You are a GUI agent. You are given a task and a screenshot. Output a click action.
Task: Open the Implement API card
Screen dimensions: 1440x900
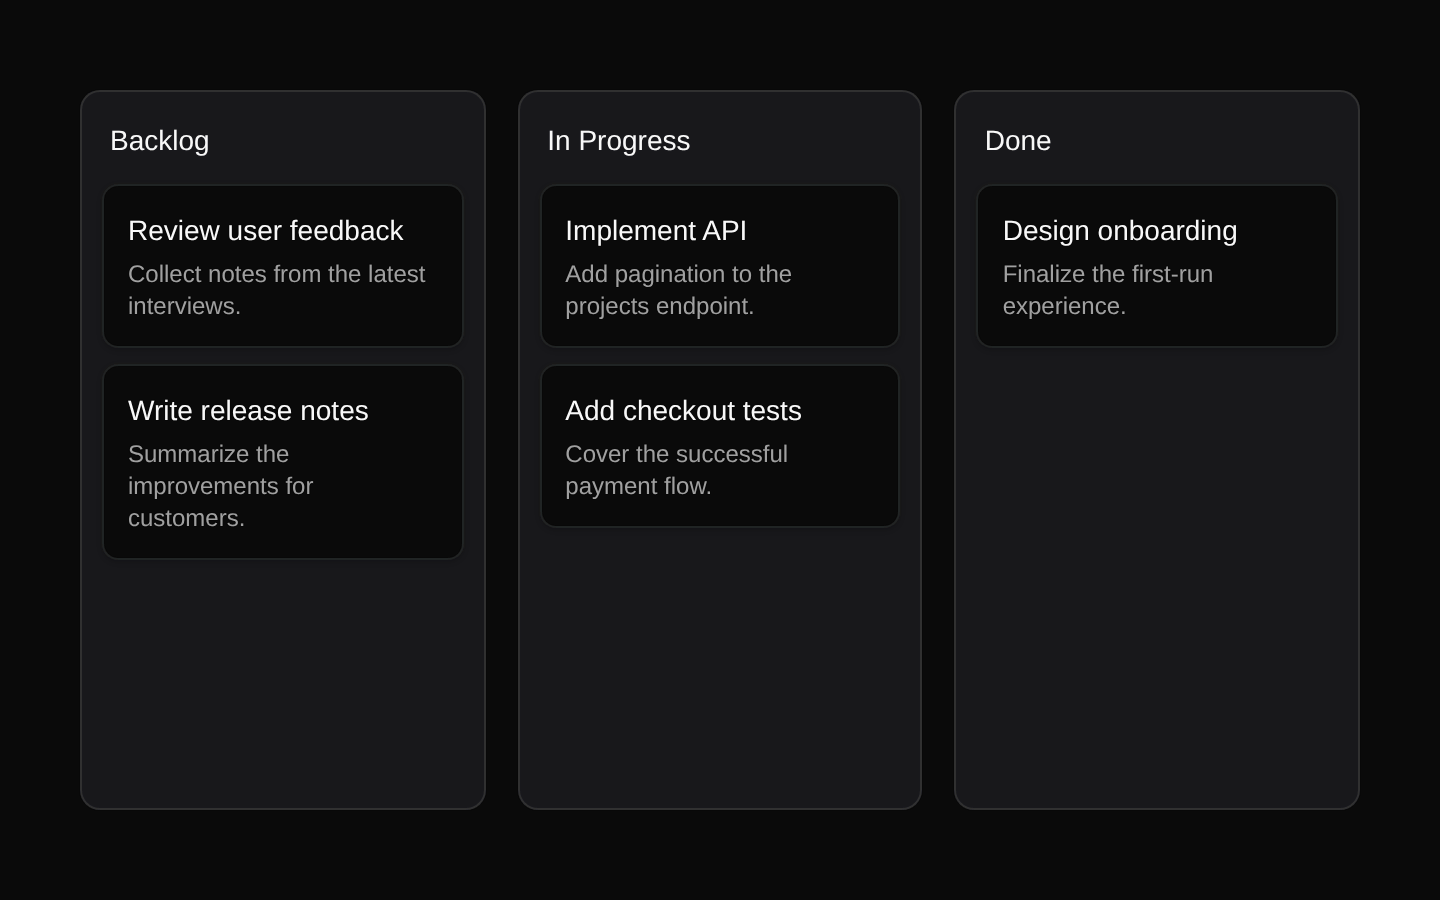click(x=720, y=266)
